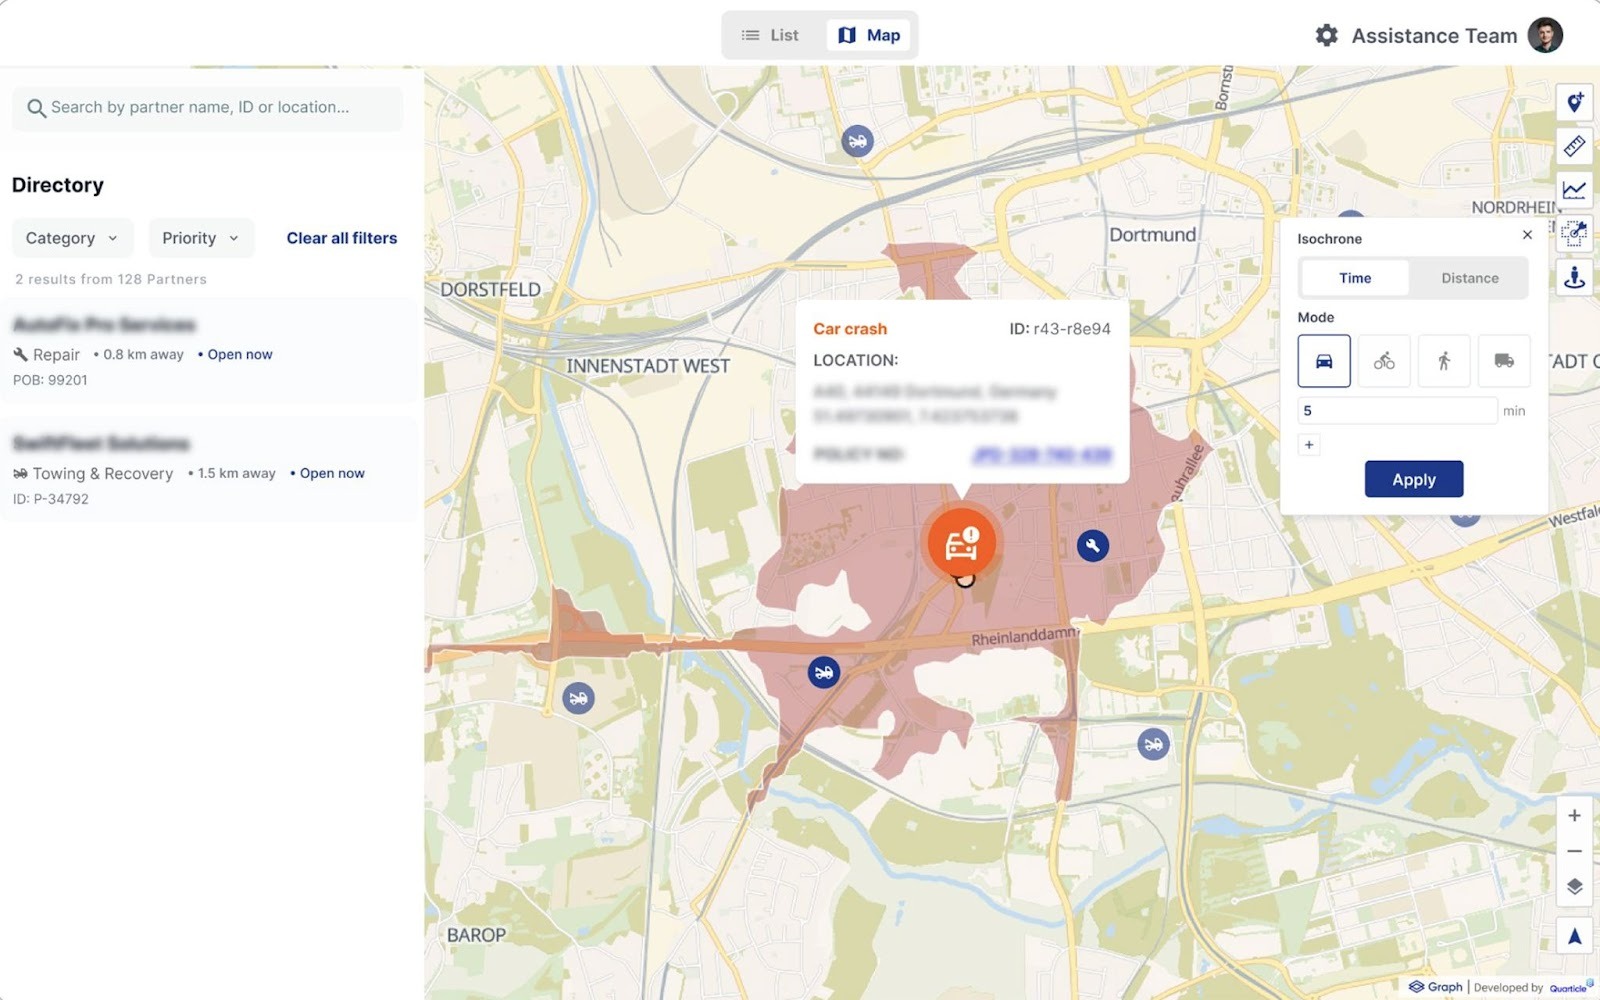The image size is (1600, 1000).
Task: Reset map orientation with compass arrow
Action: [1574, 936]
